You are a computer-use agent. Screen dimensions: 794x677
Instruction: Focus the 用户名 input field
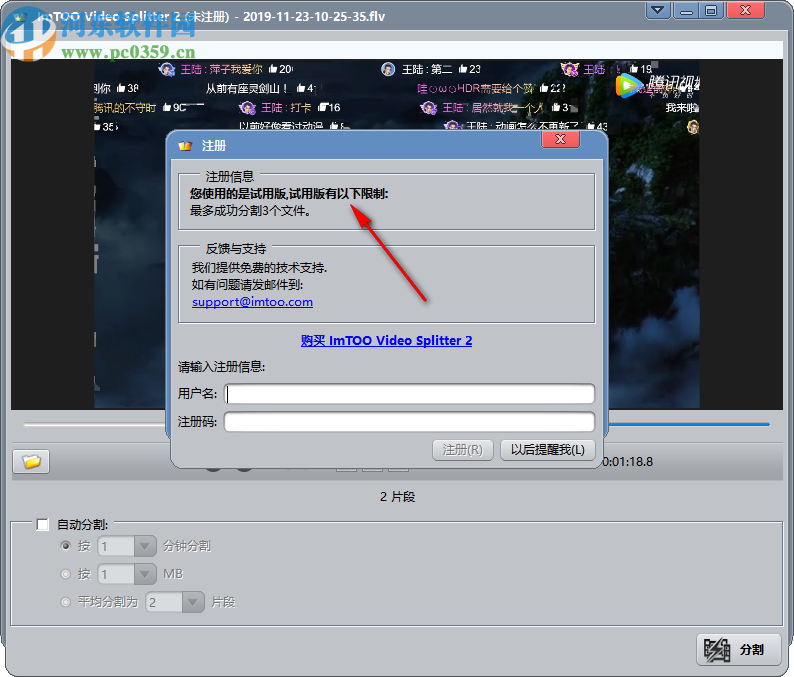(x=409, y=394)
